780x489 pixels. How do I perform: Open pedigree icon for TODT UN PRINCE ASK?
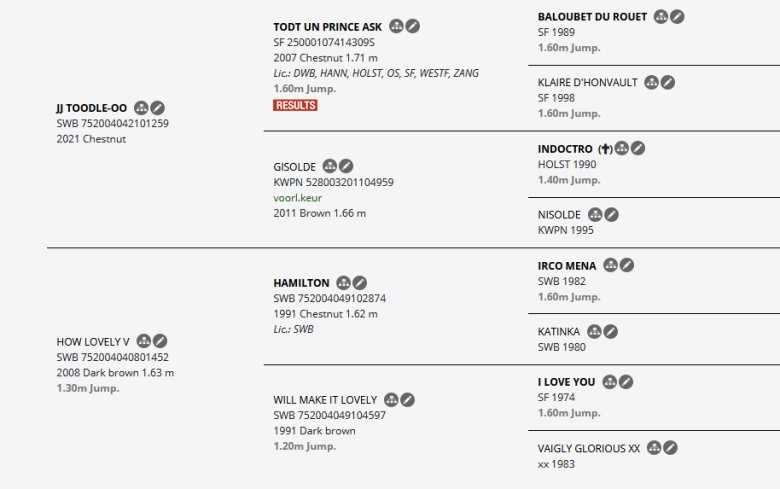[x=396, y=26]
